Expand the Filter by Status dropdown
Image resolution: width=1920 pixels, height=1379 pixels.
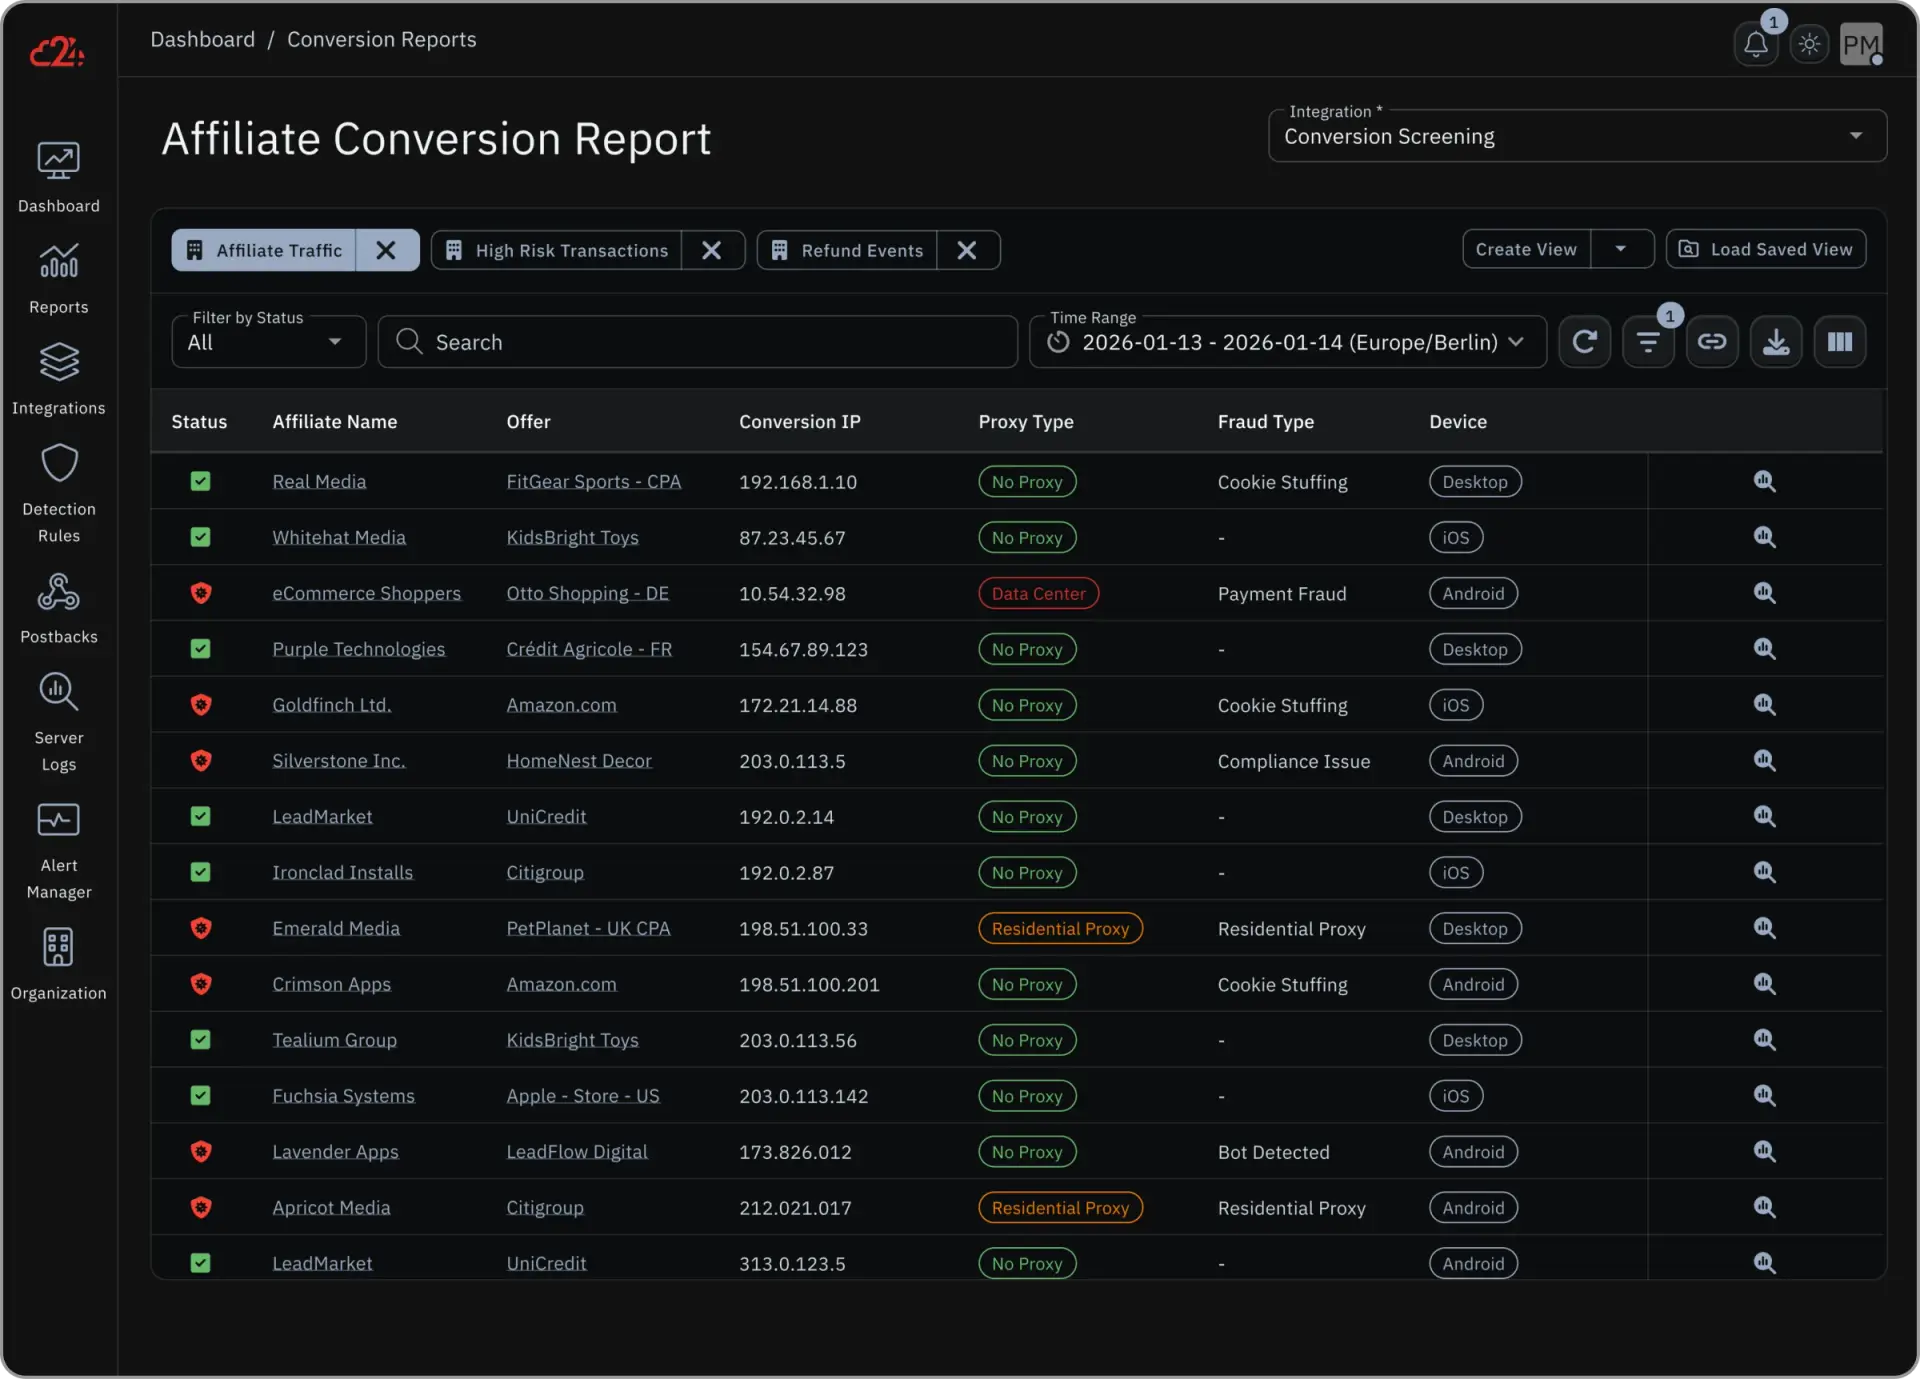click(268, 342)
